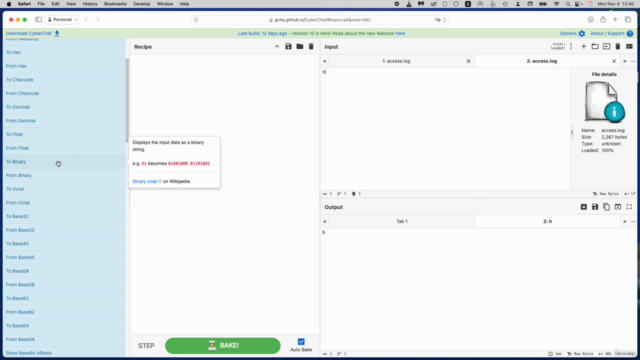Viewport: 640px width, 360px height.
Task: Open Safari downloads icon
Action: pyautogui.click(x=591, y=20)
